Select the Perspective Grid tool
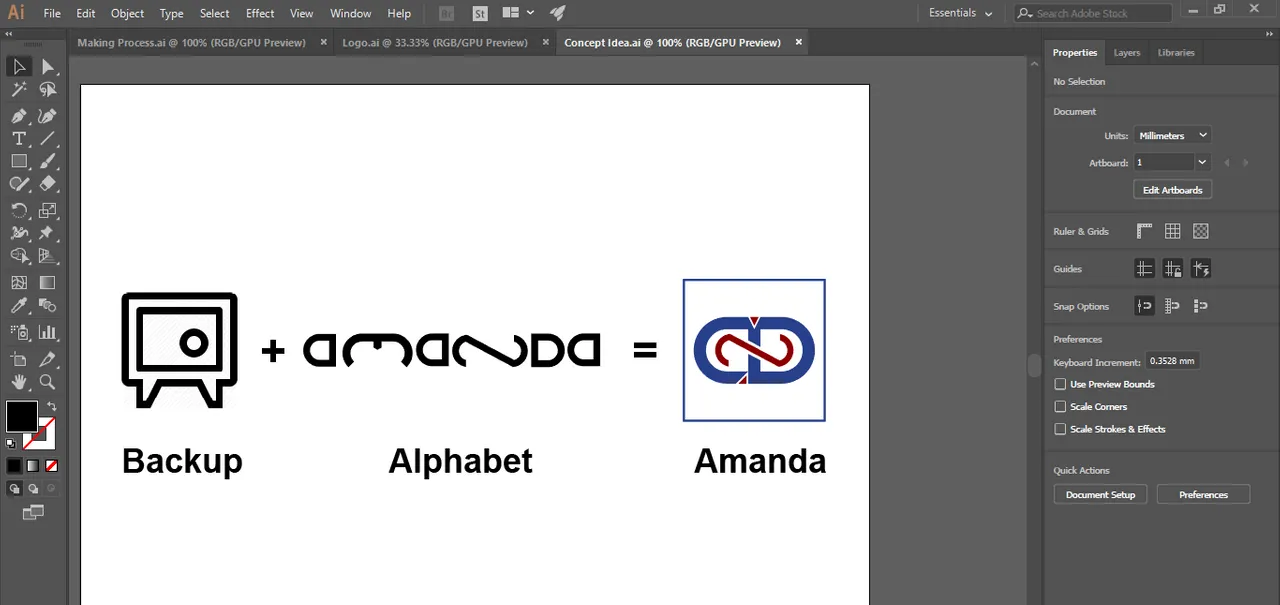The height and width of the screenshot is (605, 1280). (x=47, y=257)
